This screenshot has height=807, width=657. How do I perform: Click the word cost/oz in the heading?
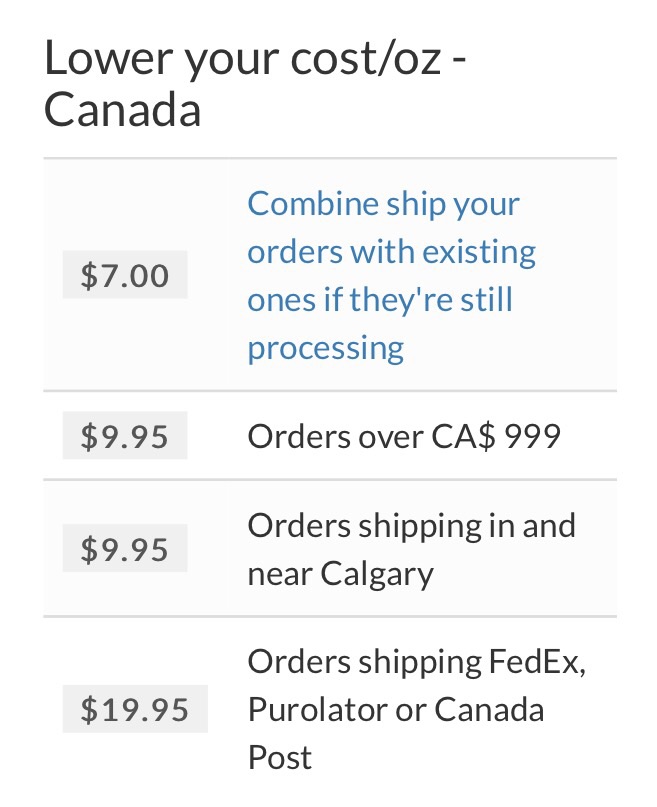366,58
